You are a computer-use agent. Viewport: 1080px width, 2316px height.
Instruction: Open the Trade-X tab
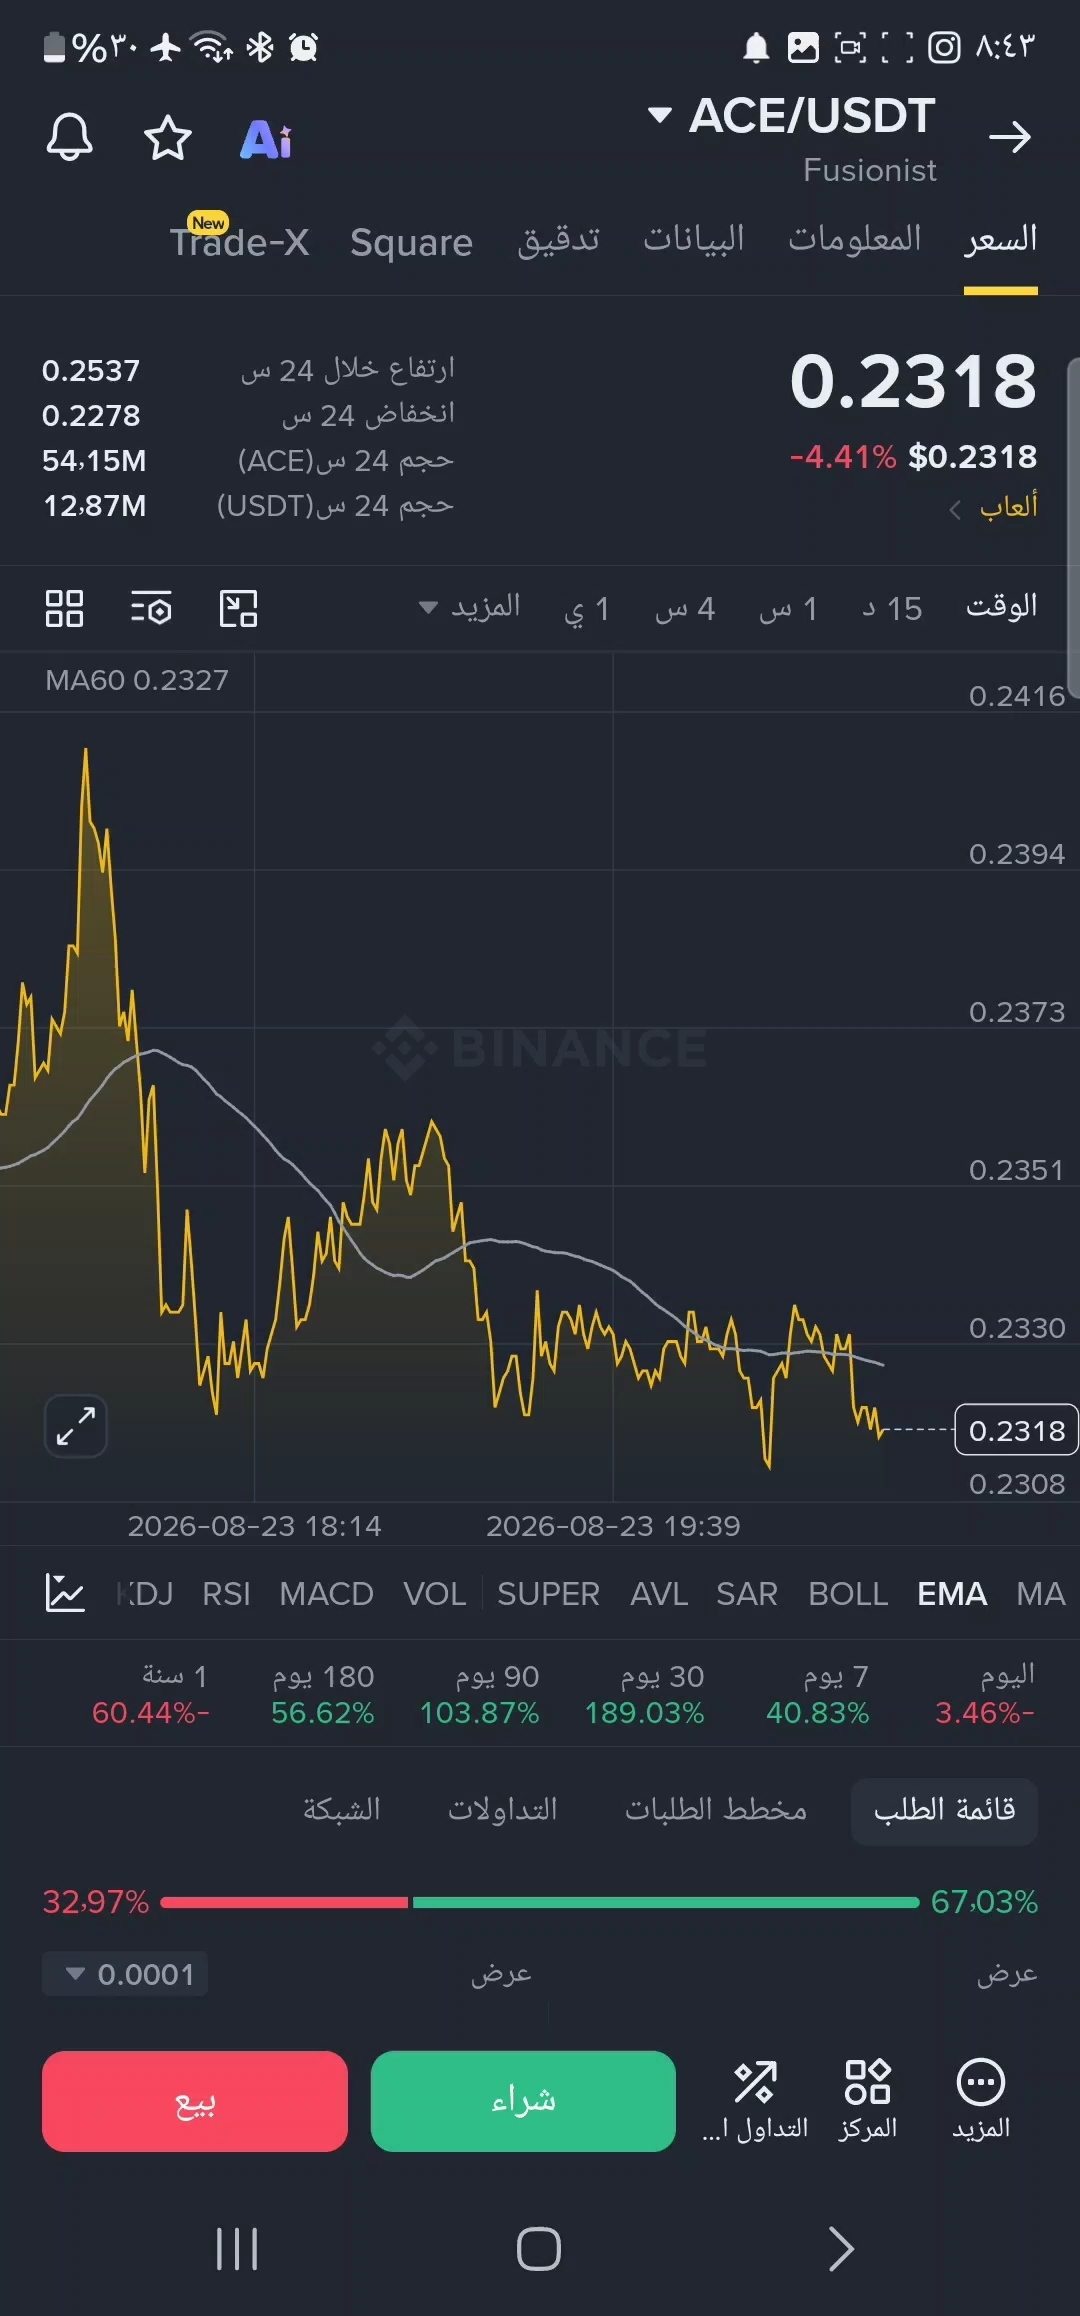pos(240,240)
